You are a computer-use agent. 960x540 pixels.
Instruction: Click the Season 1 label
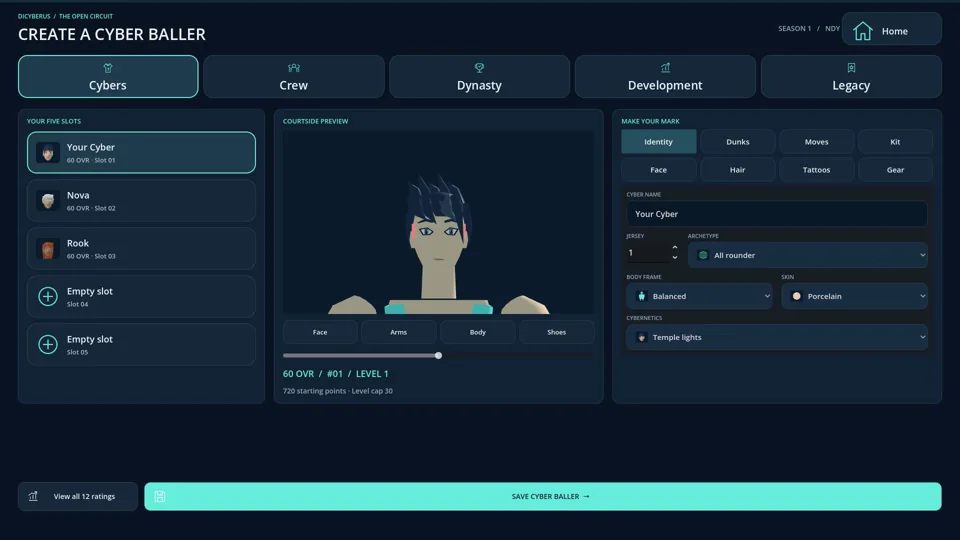coord(795,28)
